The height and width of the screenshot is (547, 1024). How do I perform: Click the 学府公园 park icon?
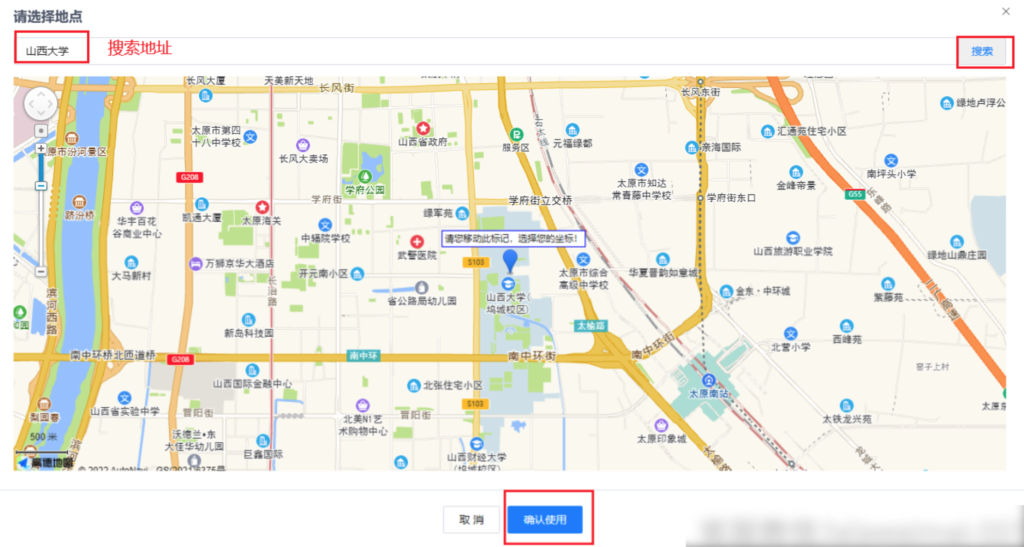click(x=364, y=176)
